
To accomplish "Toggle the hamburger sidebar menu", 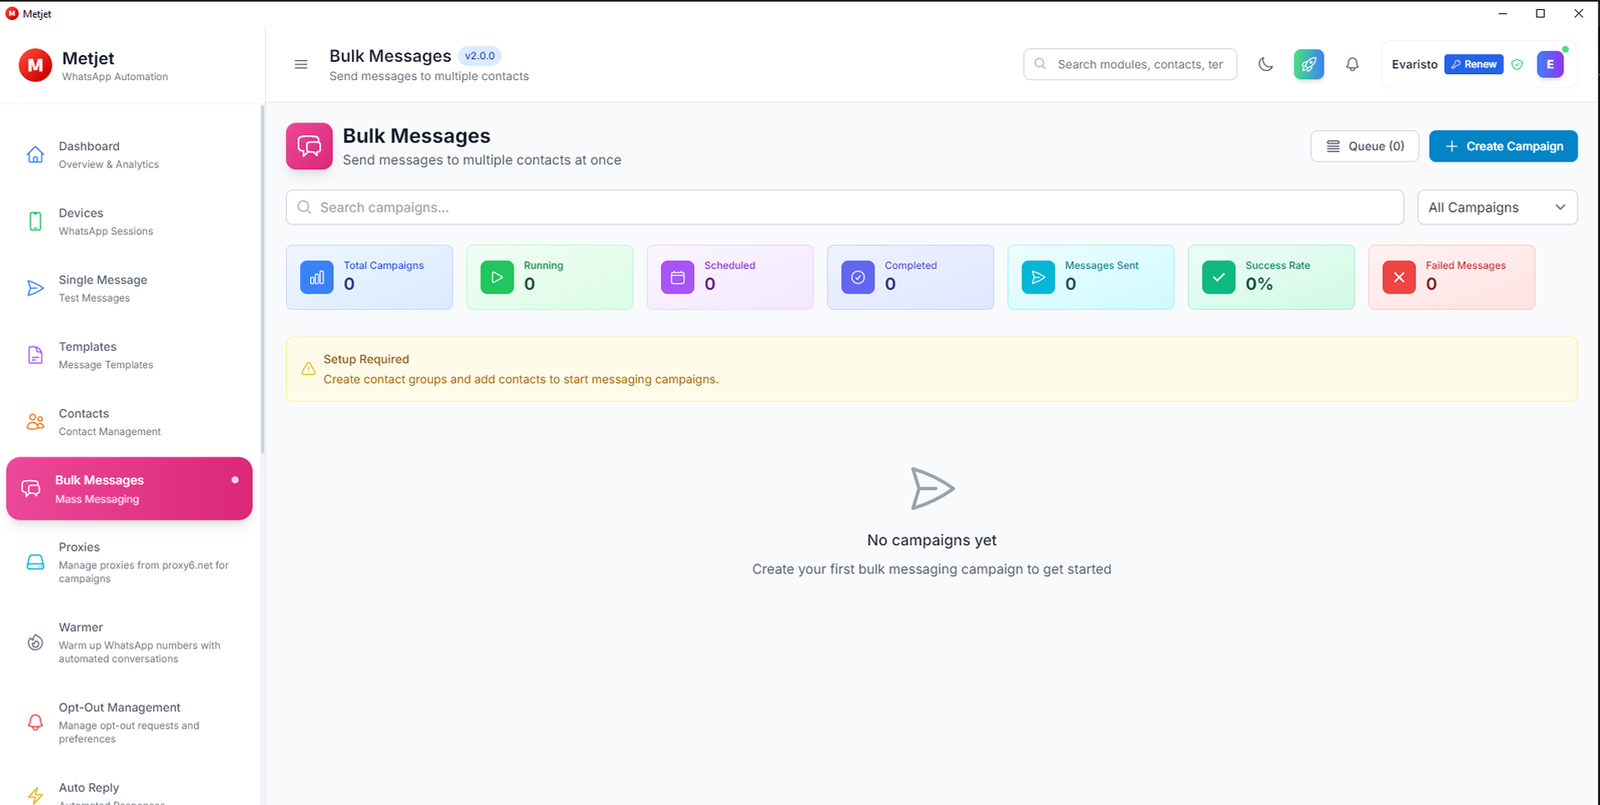I will coord(301,64).
